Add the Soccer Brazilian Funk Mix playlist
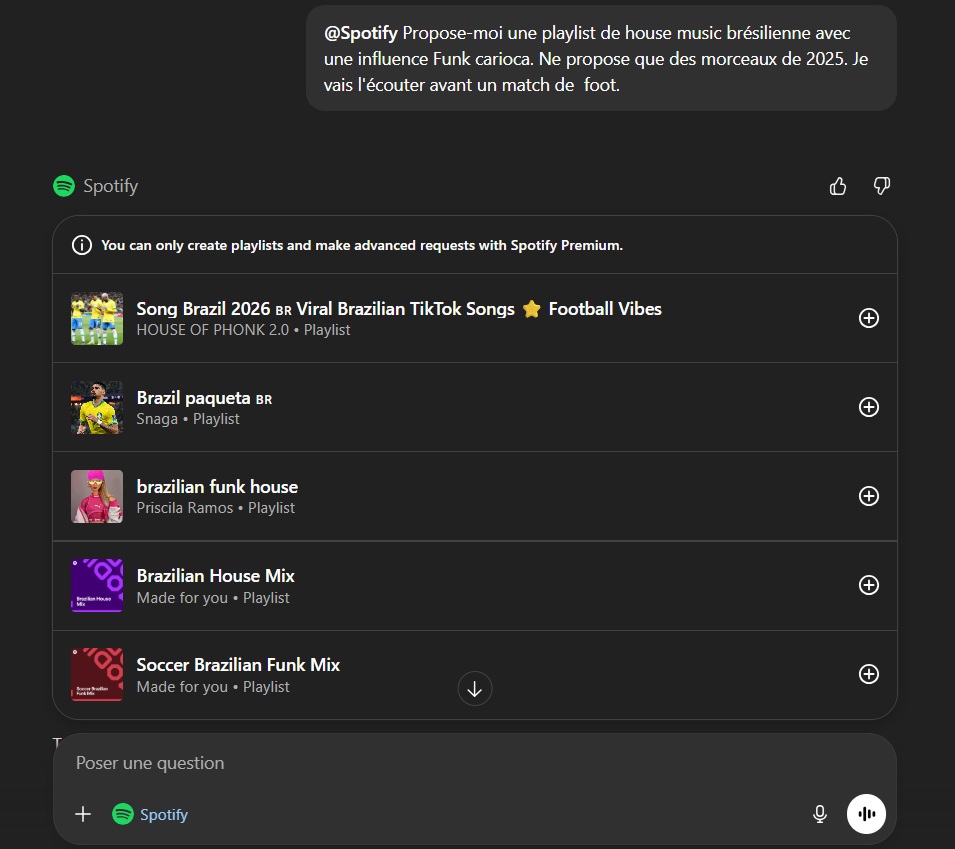 pyautogui.click(x=868, y=674)
